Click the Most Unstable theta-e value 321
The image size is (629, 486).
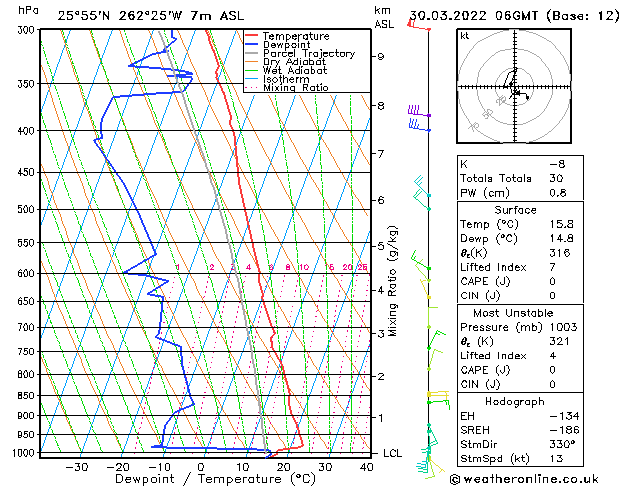pyautogui.click(x=560, y=342)
